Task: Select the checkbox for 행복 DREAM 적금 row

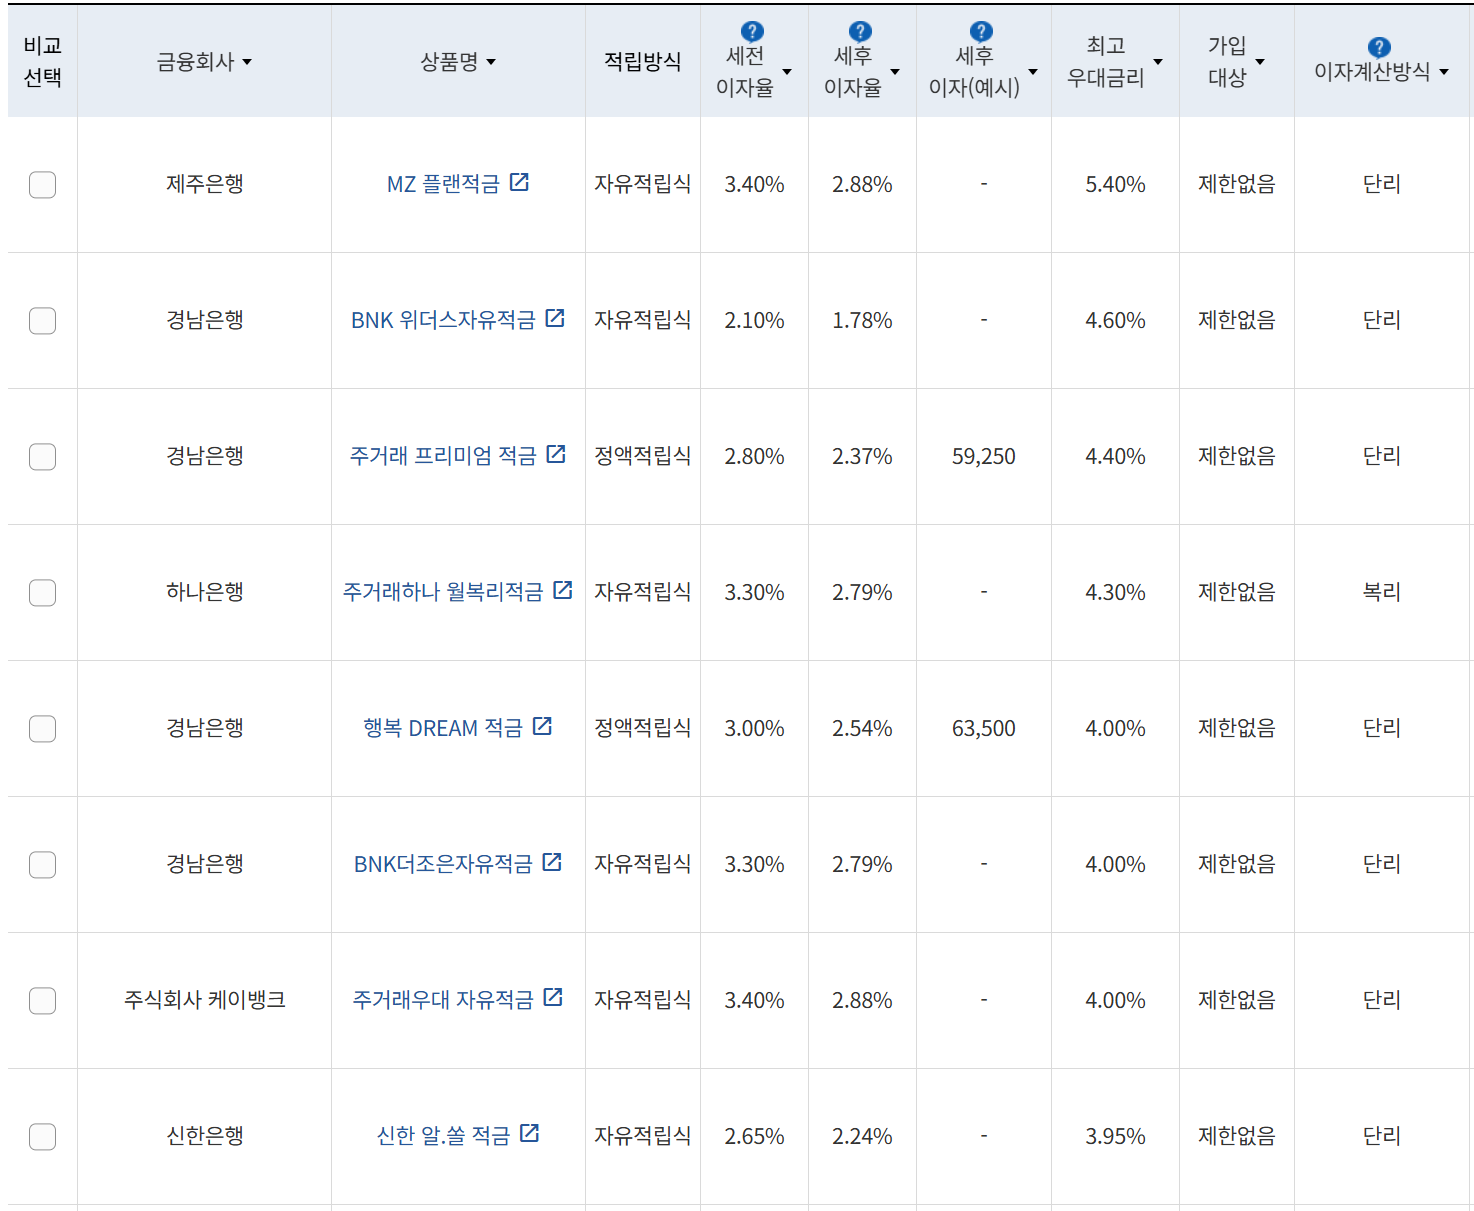Action: pos(42,729)
